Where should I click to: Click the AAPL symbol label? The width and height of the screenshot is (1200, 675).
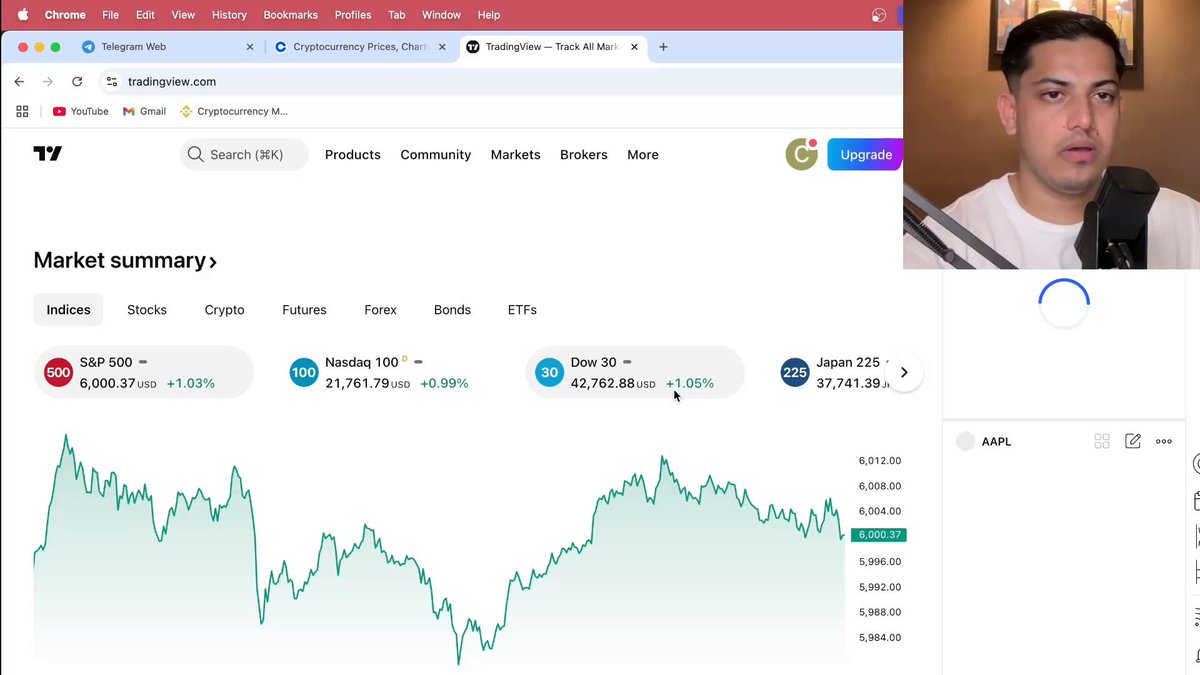click(996, 442)
